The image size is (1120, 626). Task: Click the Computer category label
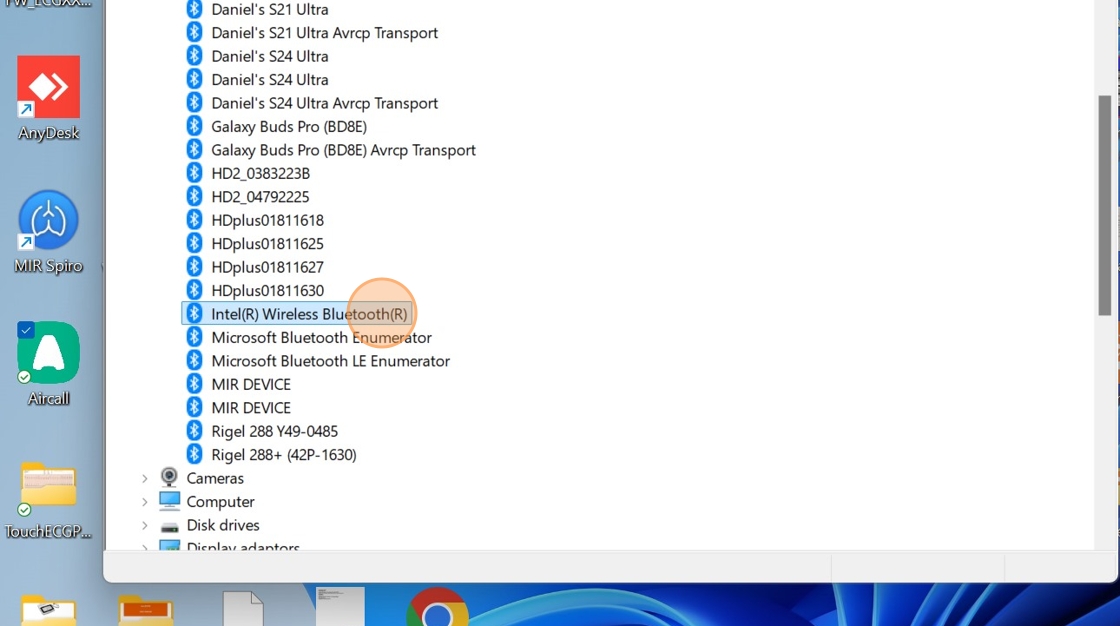220,502
